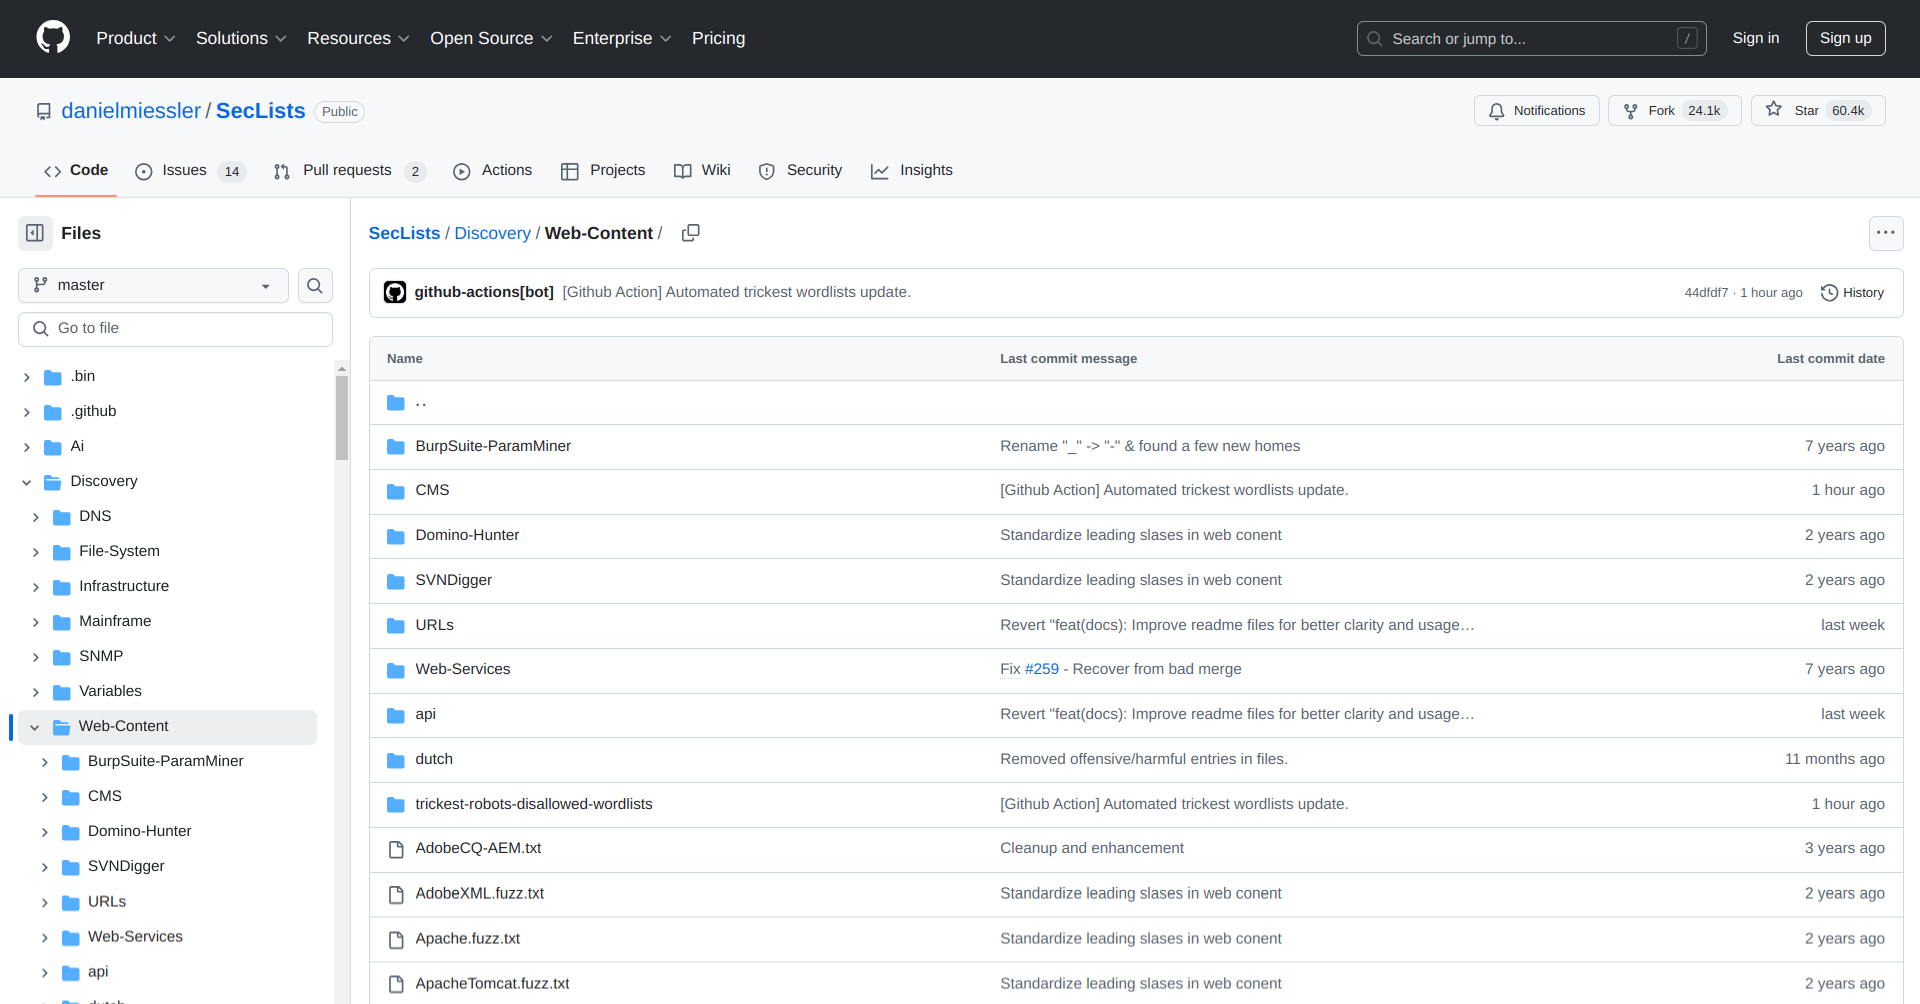
Task: Open ApacheTomcat.fuzz.txt file
Action: (x=492, y=983)
